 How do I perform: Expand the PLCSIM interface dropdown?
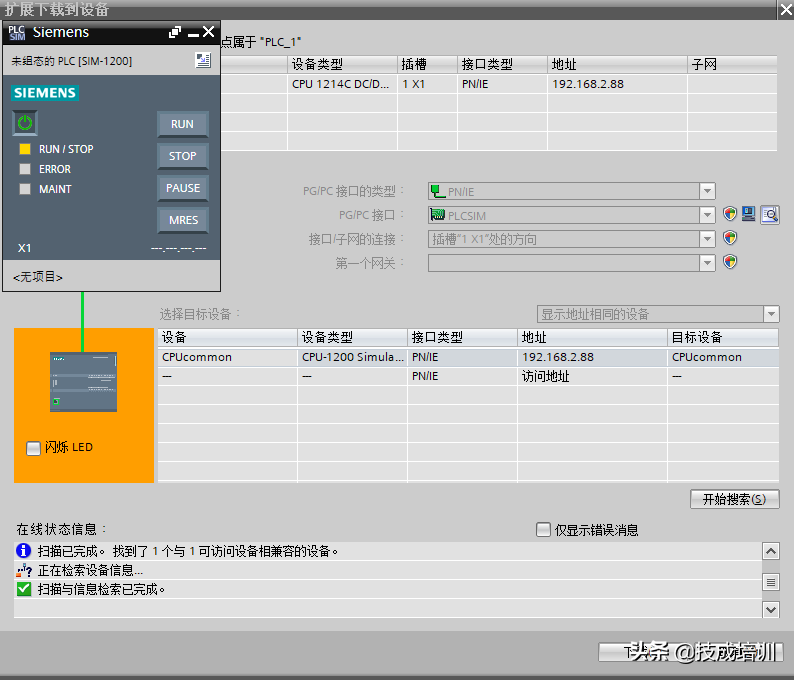[707, 215]
